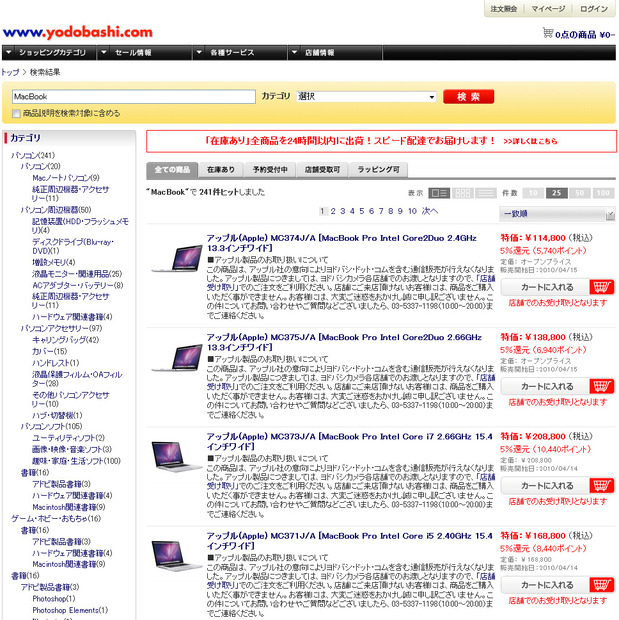Select the 在庫あり tab
Screen dimensions: 619x620
[221, 170]
